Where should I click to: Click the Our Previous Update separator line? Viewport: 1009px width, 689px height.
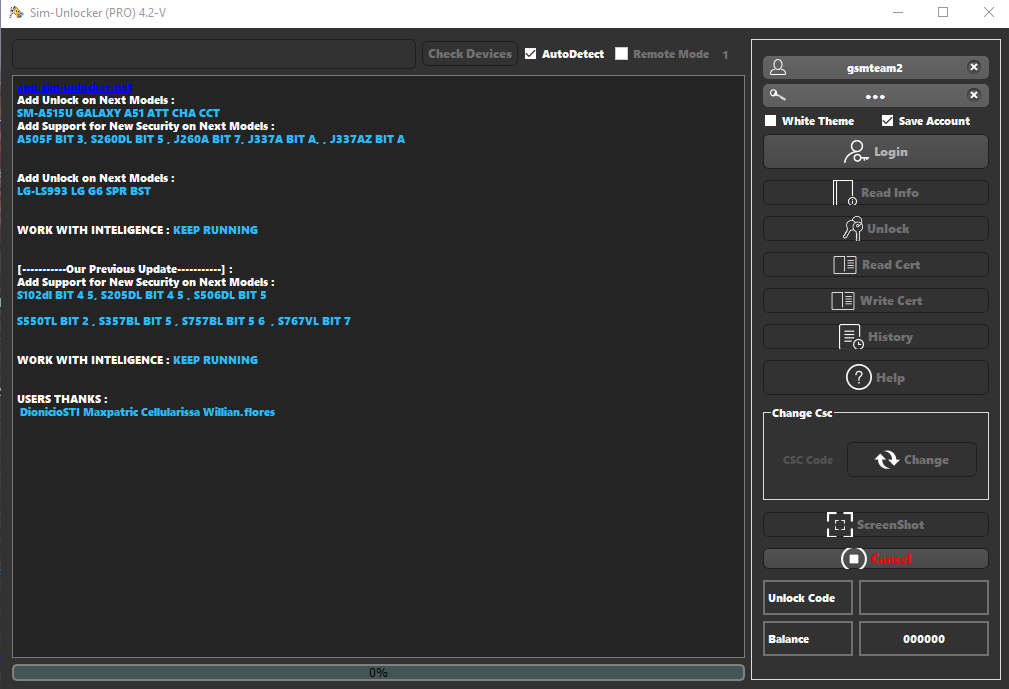click(125, 269)
